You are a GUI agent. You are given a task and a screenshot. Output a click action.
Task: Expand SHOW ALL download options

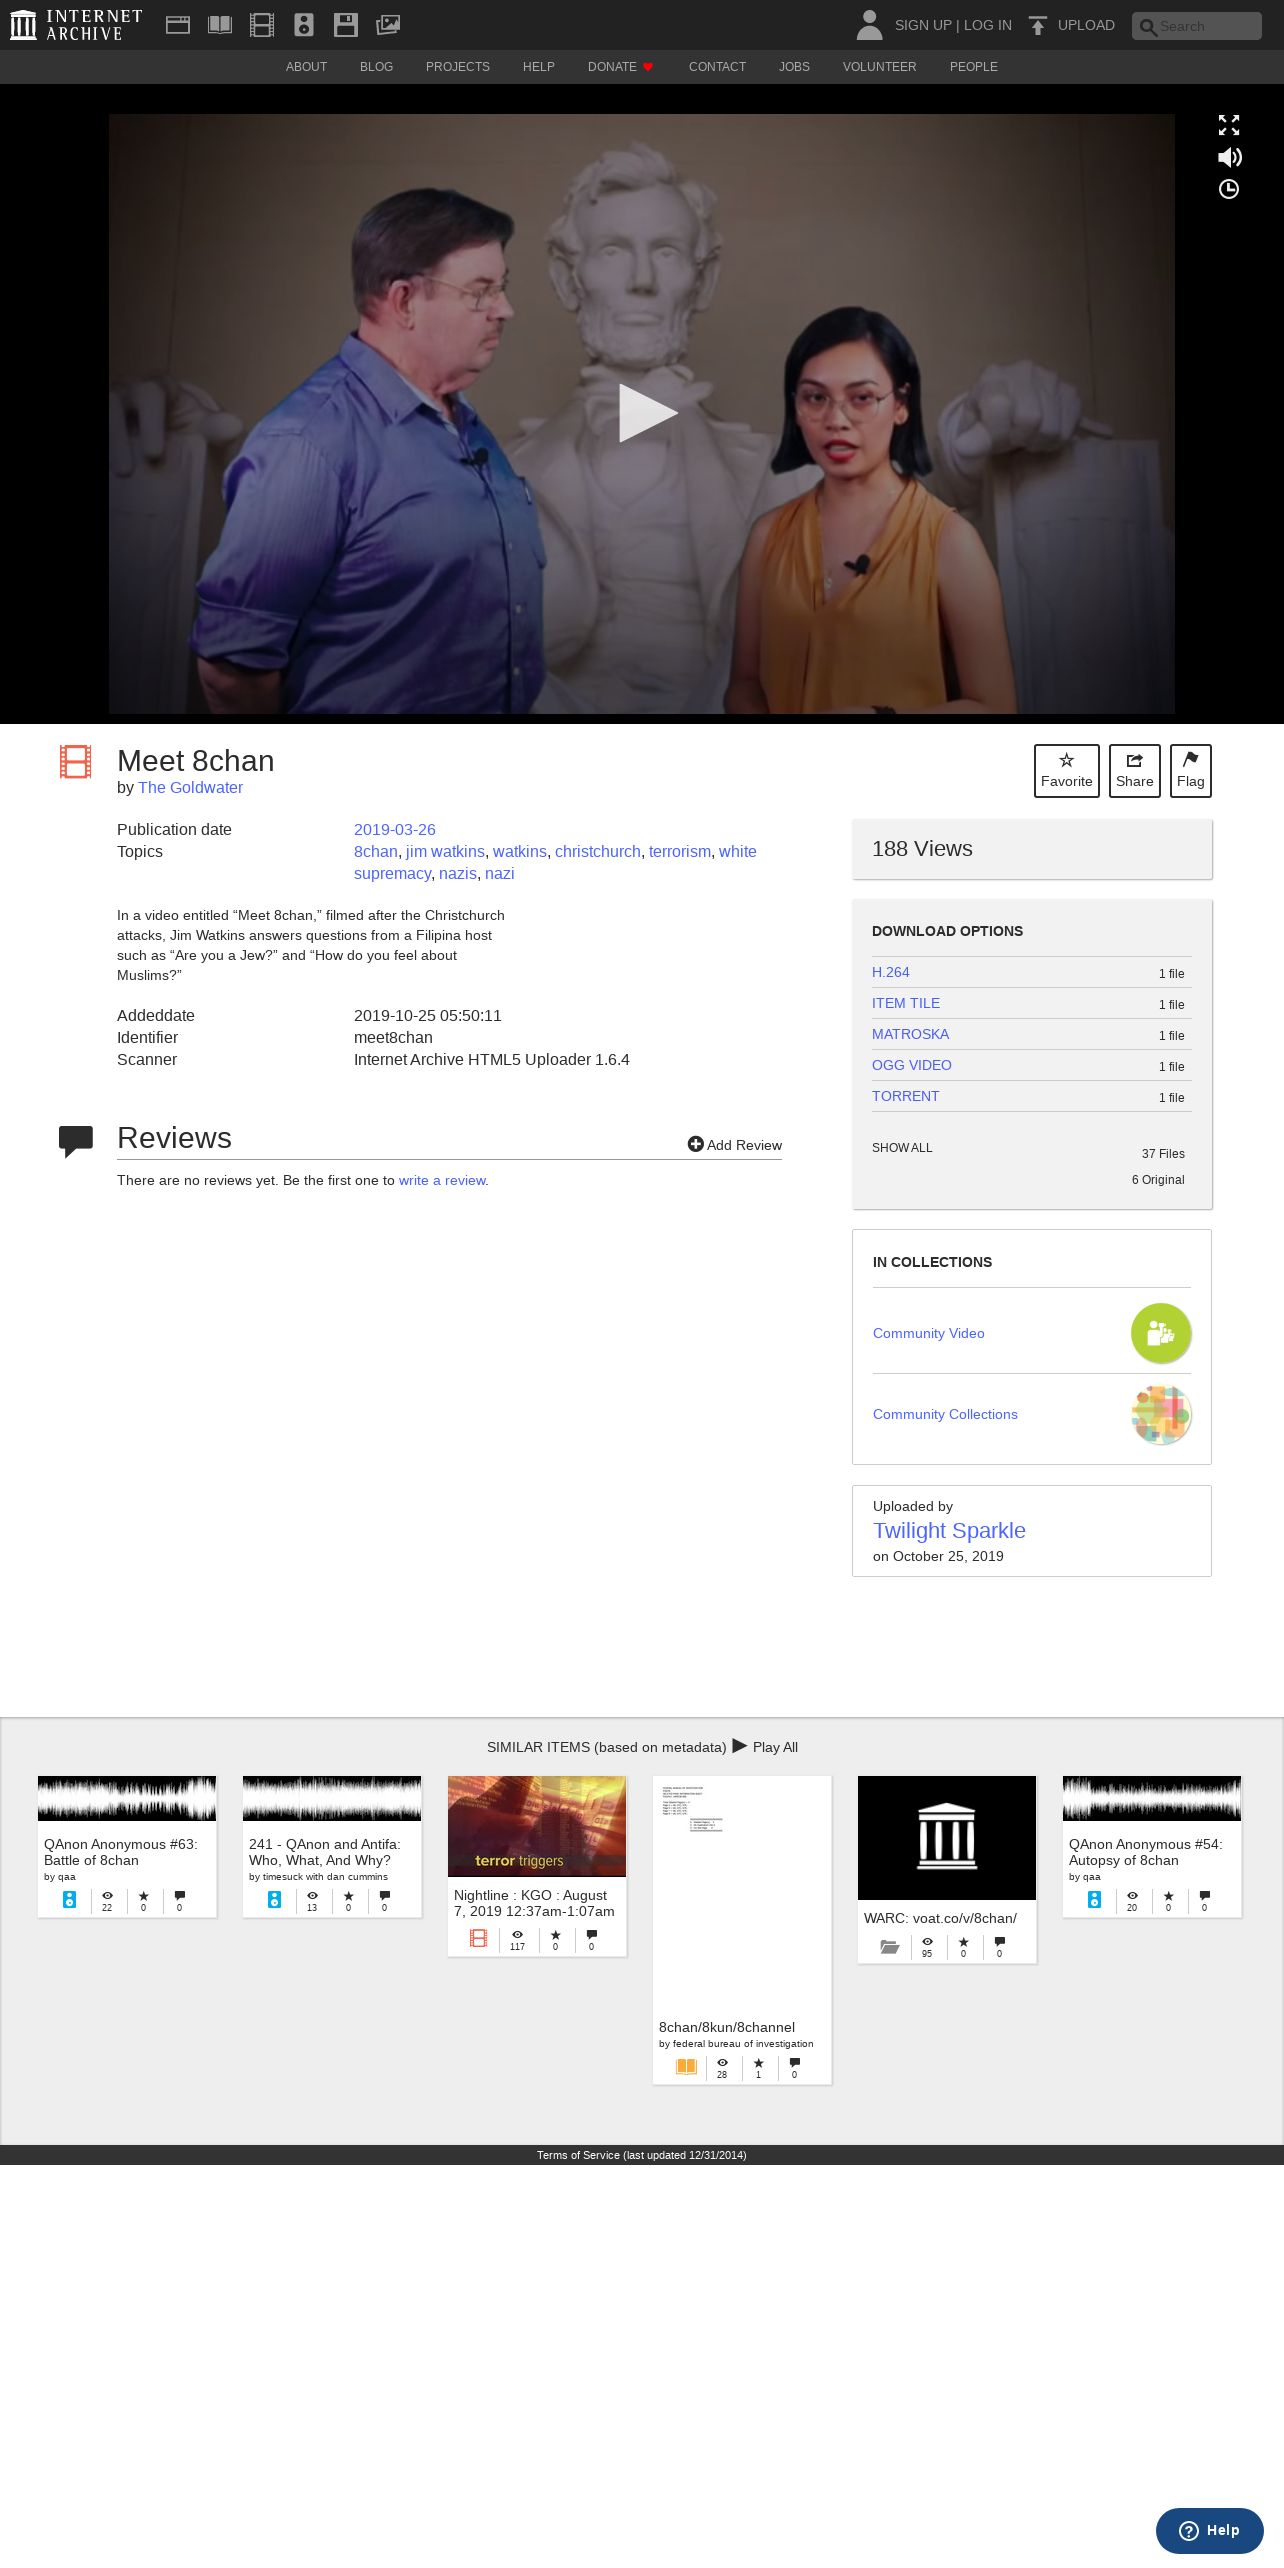click(x=902, y=1148)
